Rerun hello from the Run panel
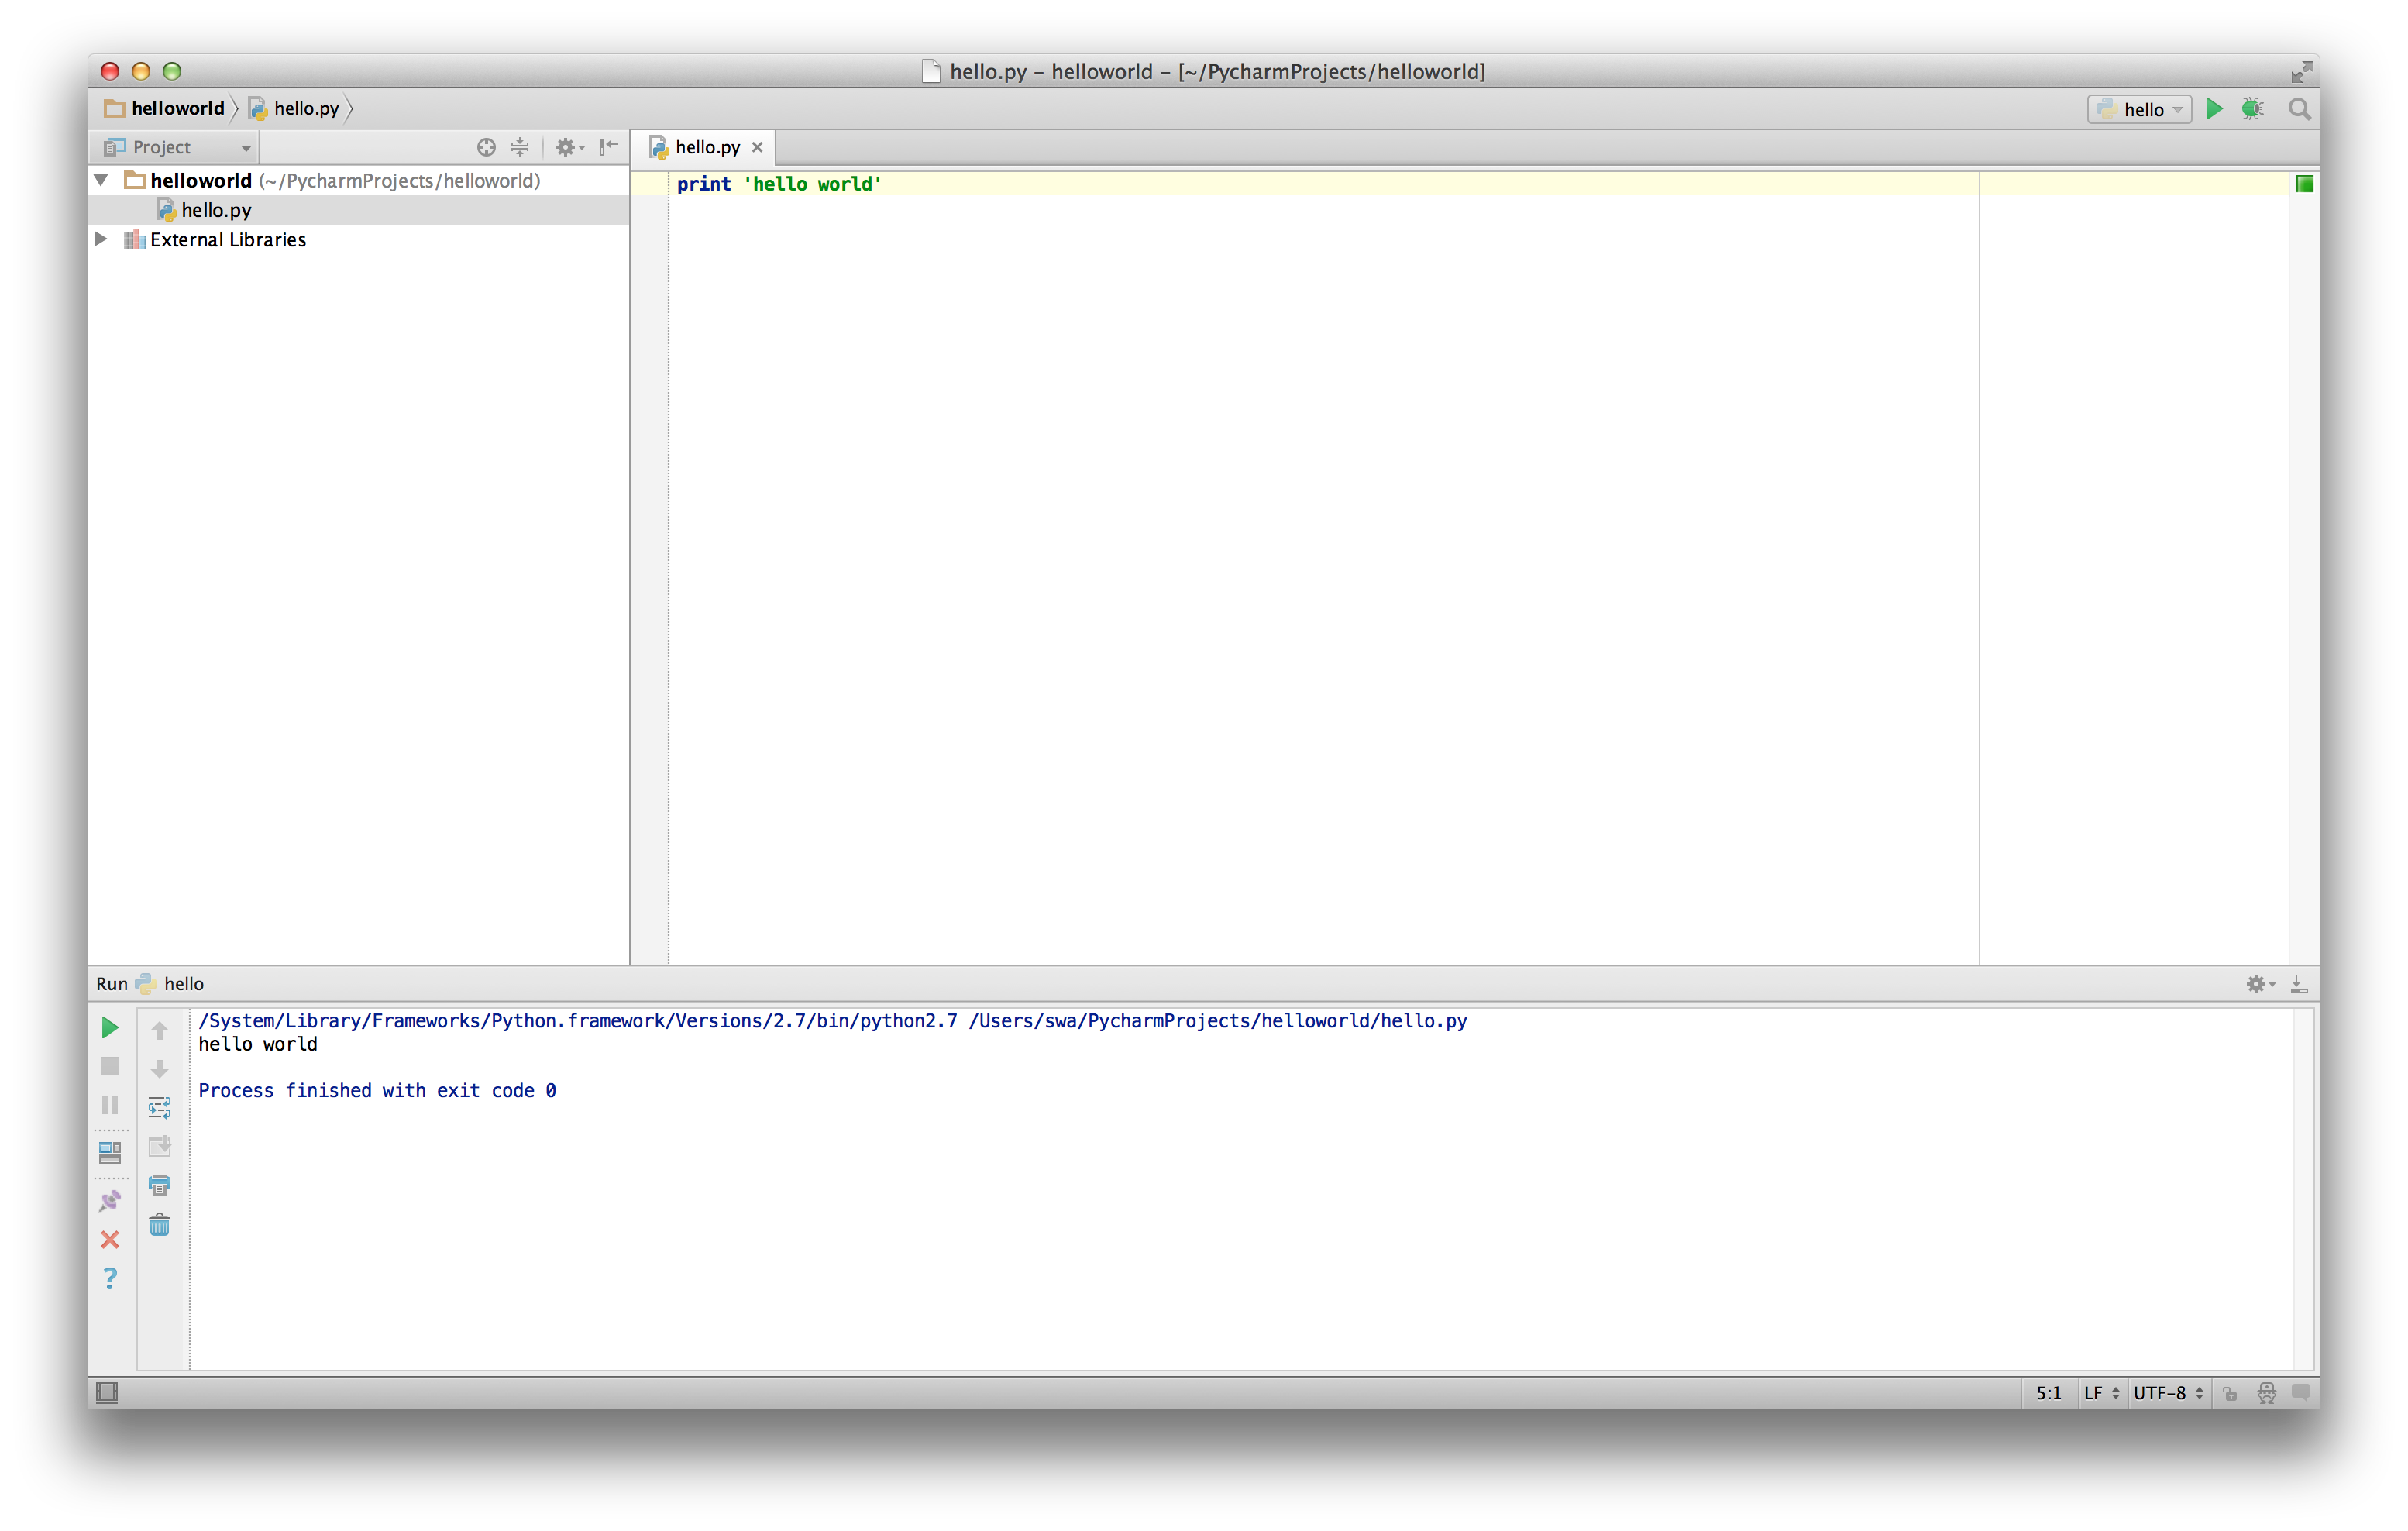 point(110,1027)
